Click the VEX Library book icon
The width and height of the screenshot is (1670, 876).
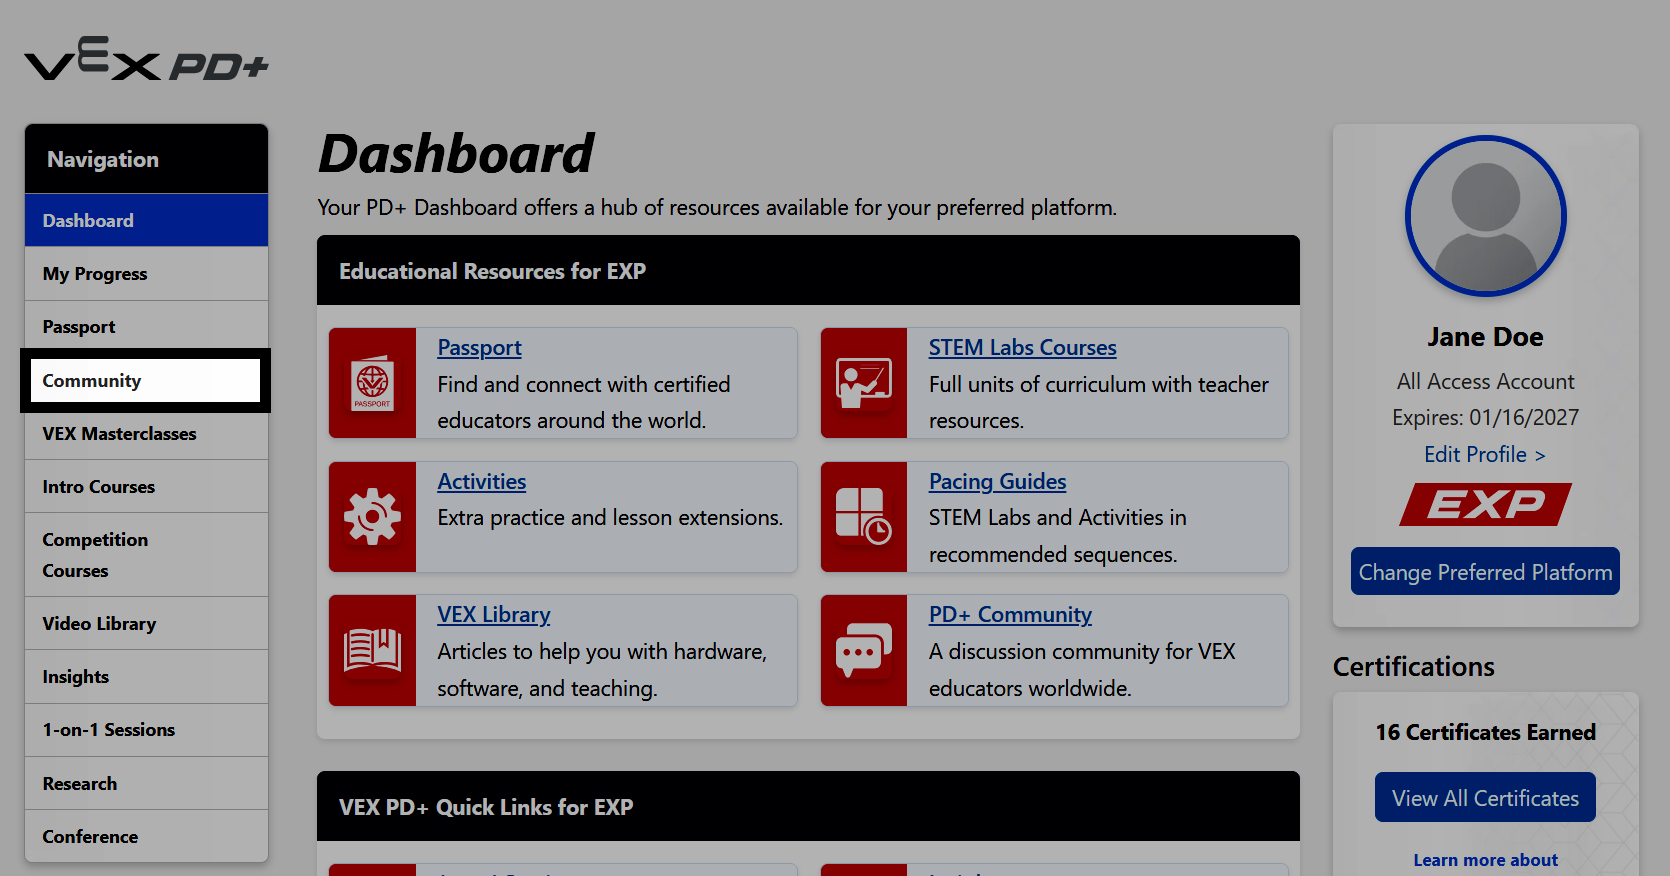pyautogui.click(x=372, y=650)
